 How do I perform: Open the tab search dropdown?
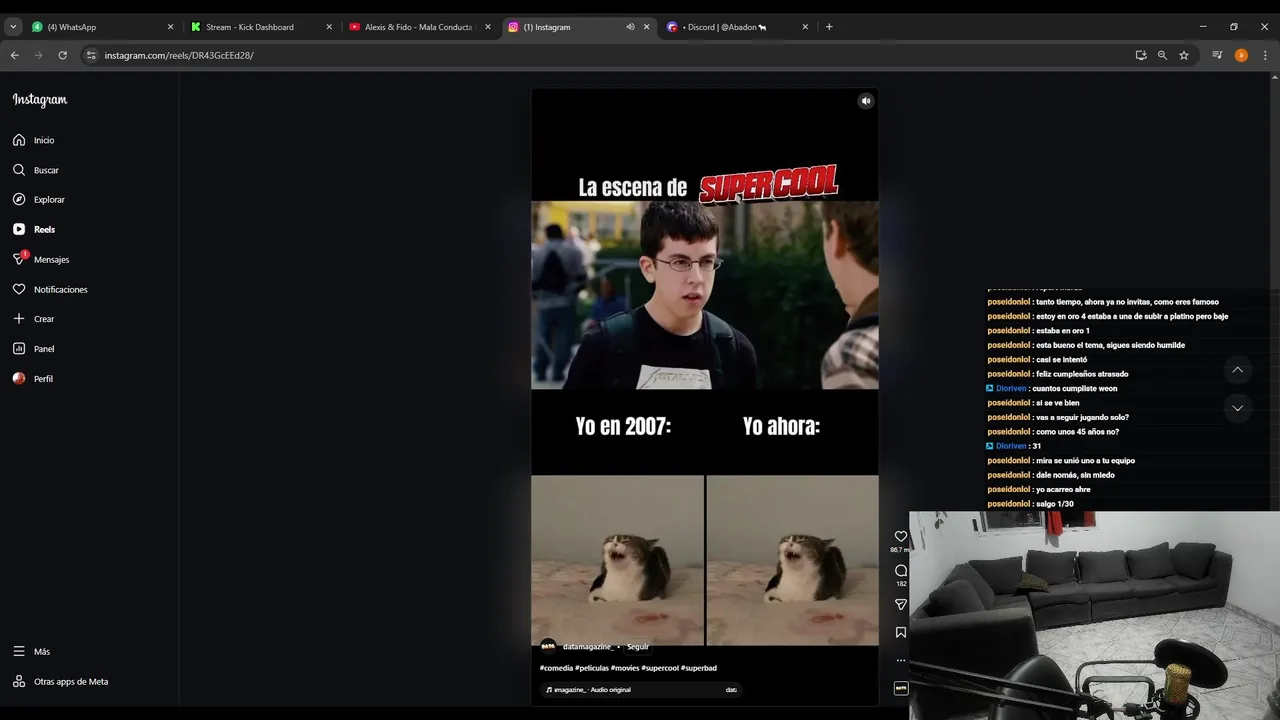point(13,27)
